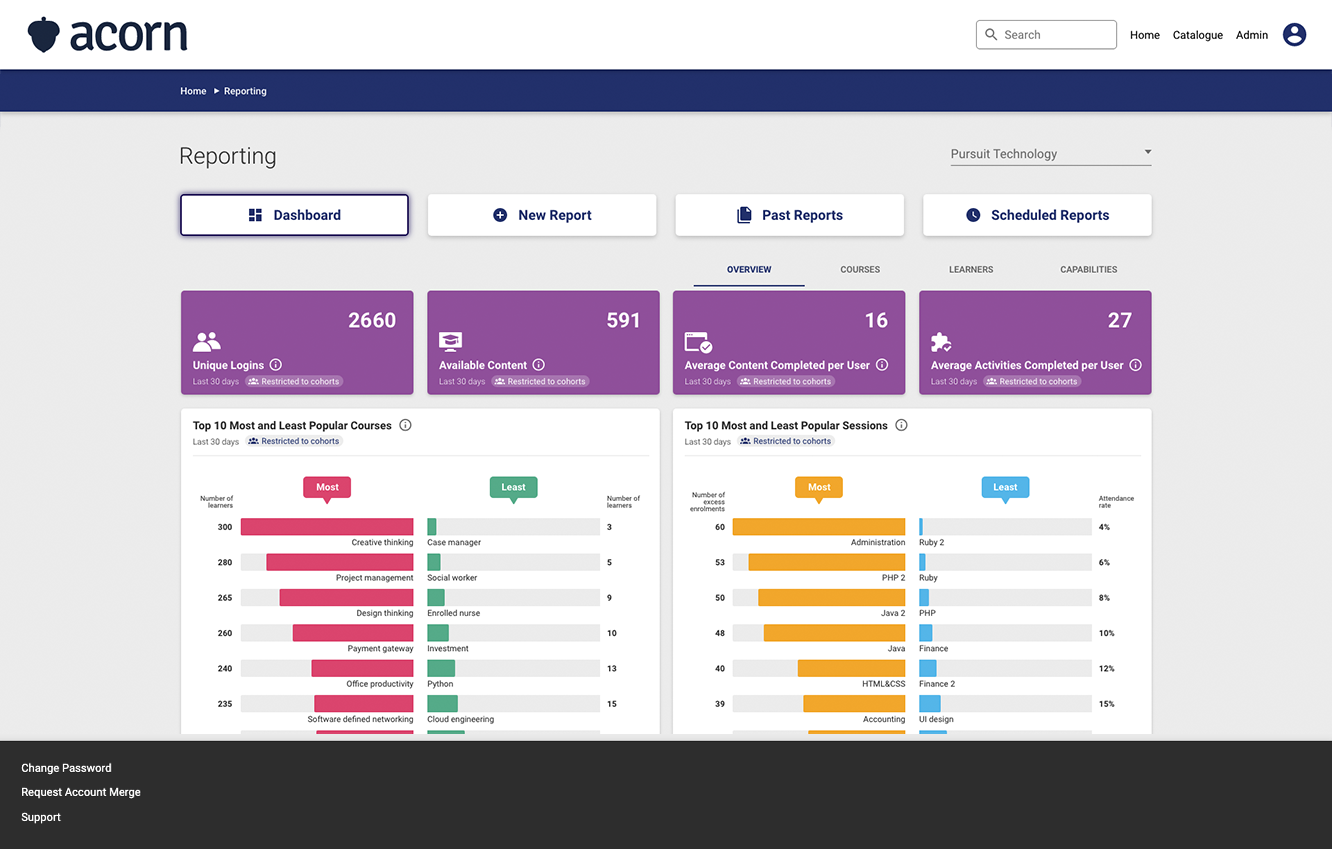Viewport: 1332px width, 849px height.
Task: Click the Acorn logo
Action: click(107, 35)
